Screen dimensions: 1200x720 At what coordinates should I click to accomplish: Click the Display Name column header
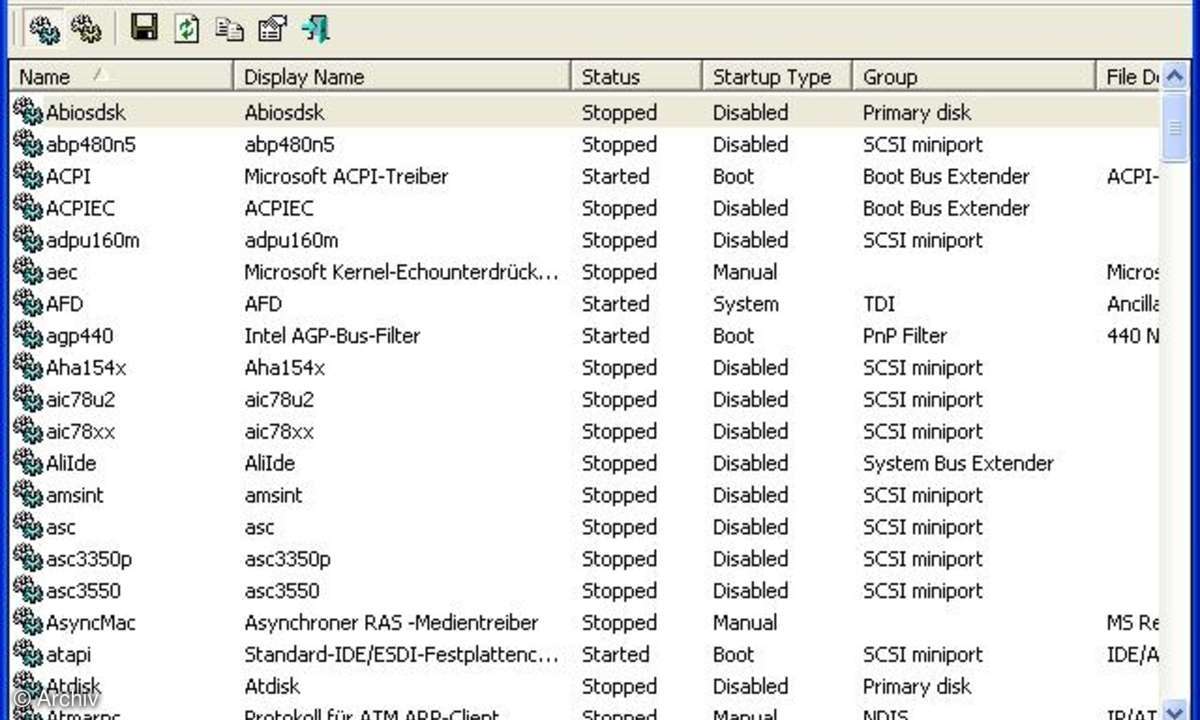[400, 77]
